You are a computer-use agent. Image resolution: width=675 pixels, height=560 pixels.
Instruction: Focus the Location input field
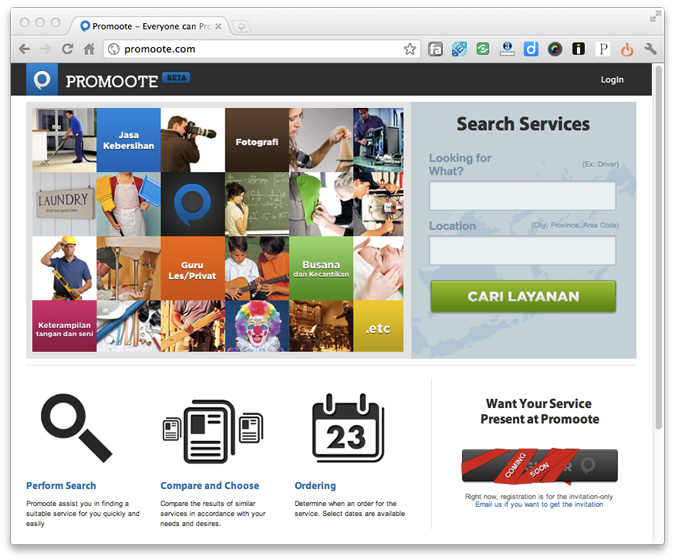tap(522, 251)
